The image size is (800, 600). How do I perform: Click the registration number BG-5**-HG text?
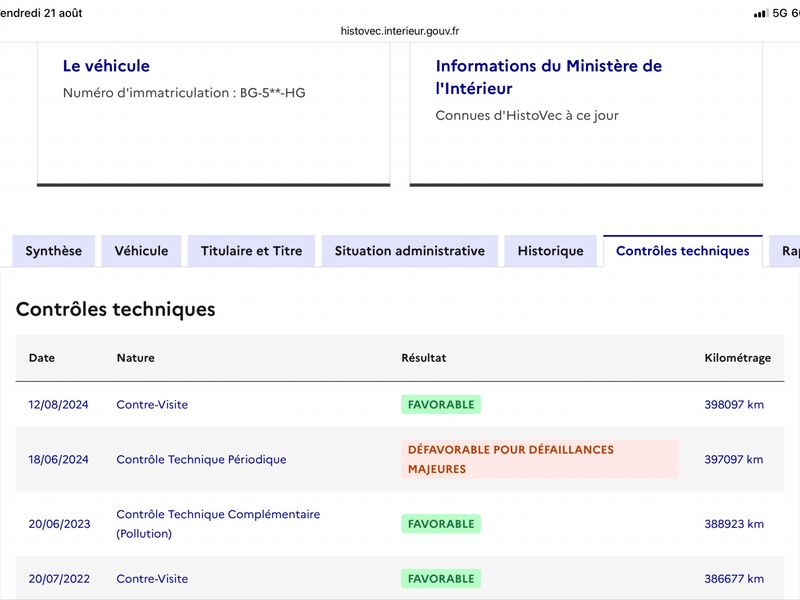tap(272, 93)
